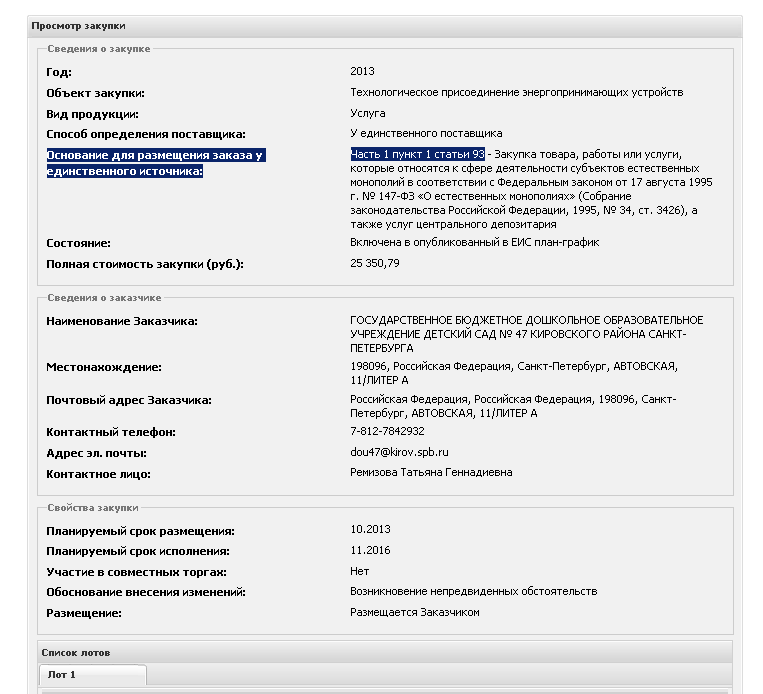
Task: Click the Сведения о заказчике group title
Action: 104,298
